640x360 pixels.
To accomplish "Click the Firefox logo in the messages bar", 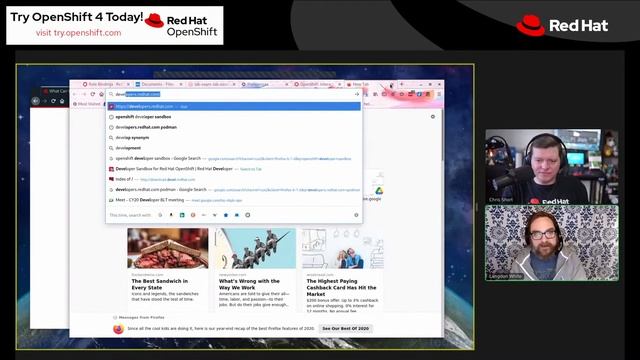I will [118, 329].
